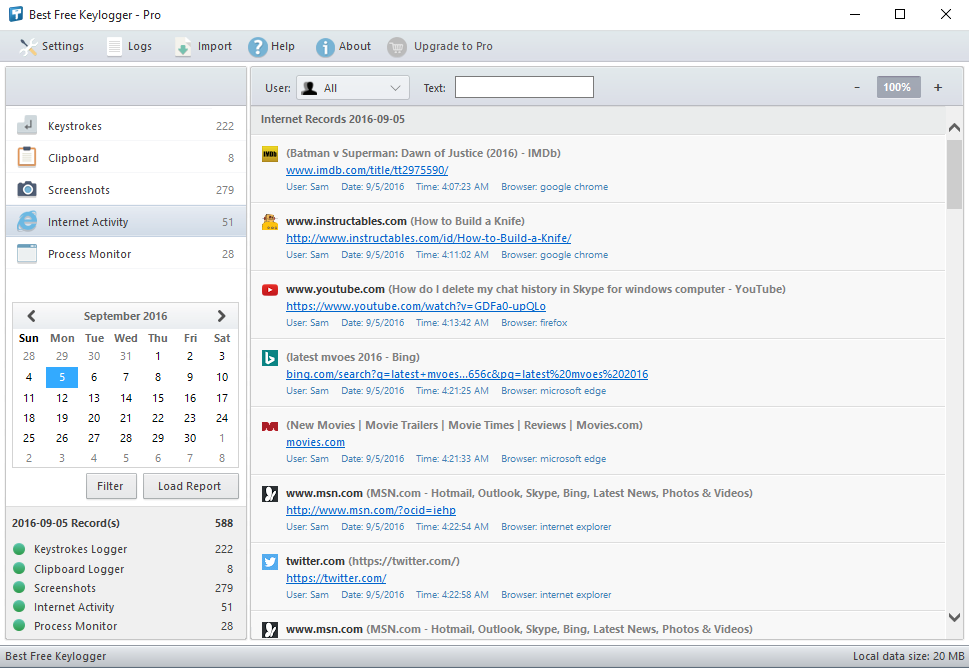Click the vertical scrollbar thumb
The width and height of the screenshot is (969, 668).
pyautogui.click(x=954, y=174)
